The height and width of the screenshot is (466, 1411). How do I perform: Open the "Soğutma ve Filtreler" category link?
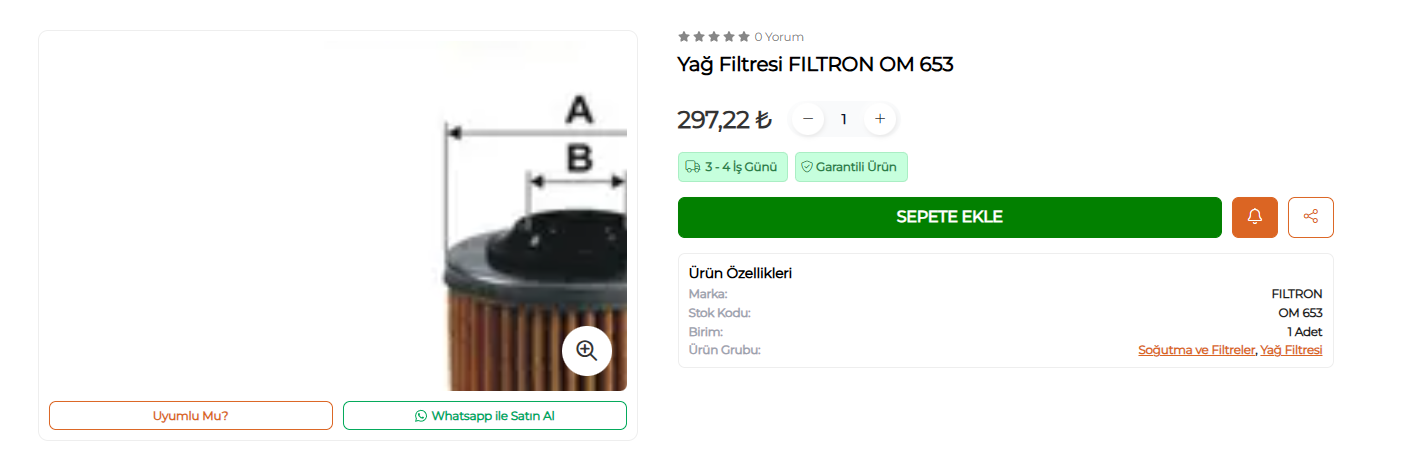point(1196,350)
